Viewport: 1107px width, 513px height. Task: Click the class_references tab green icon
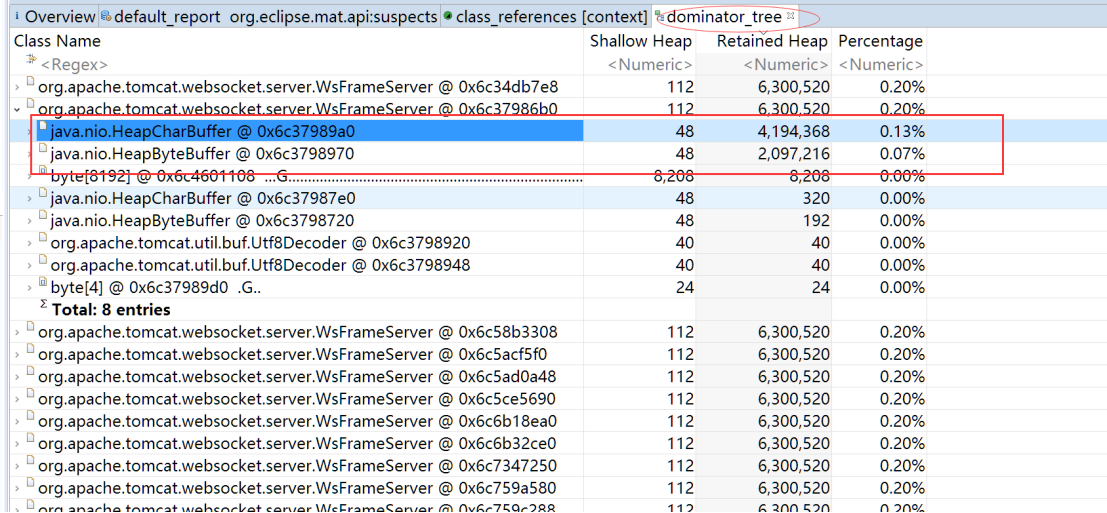click(447, 17)
